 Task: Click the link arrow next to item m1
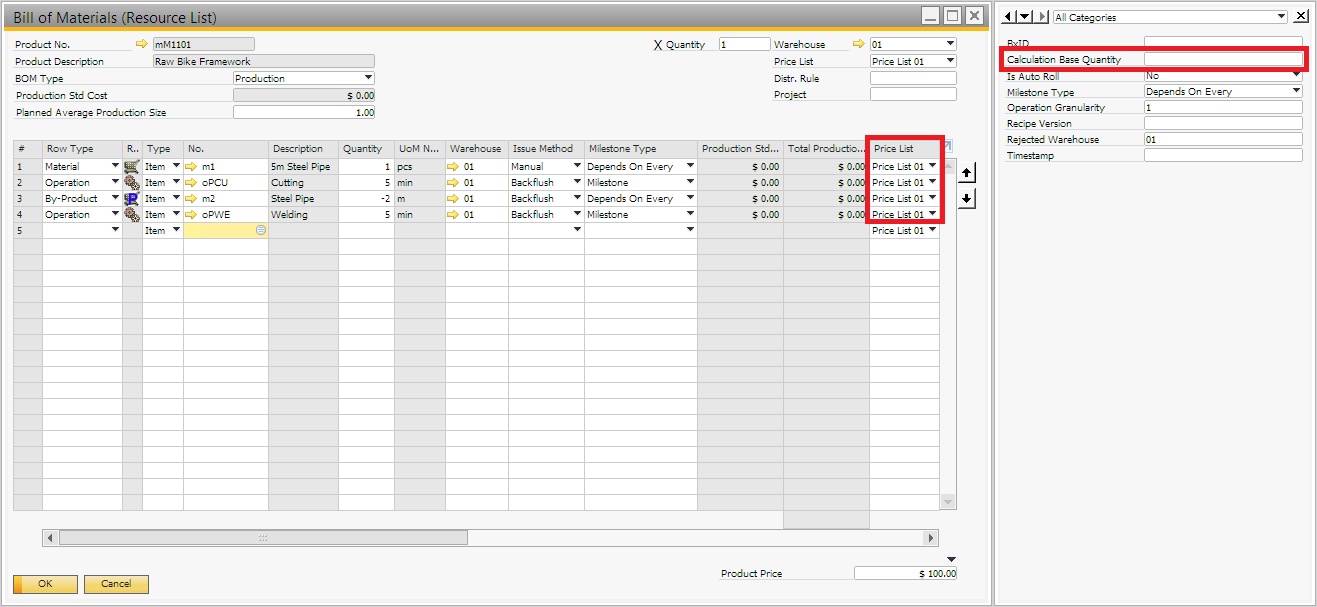[193, 167]
